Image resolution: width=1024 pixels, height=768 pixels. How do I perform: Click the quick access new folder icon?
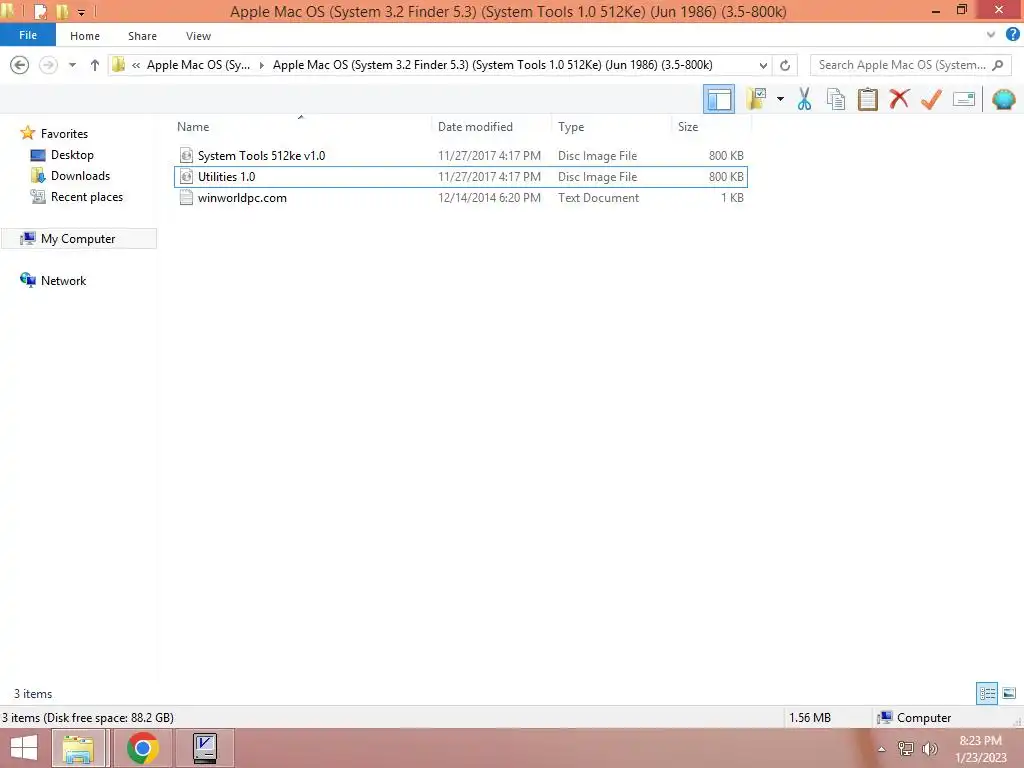63,12
